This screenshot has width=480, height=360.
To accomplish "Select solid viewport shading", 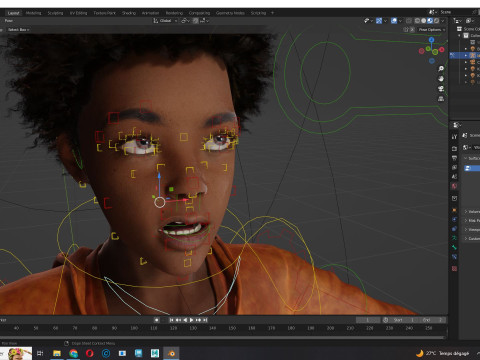I will click(424, 21).
